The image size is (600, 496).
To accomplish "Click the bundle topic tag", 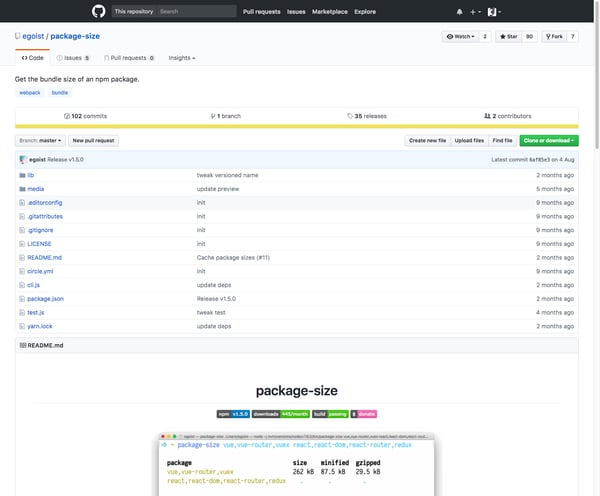I will [60, 93].
